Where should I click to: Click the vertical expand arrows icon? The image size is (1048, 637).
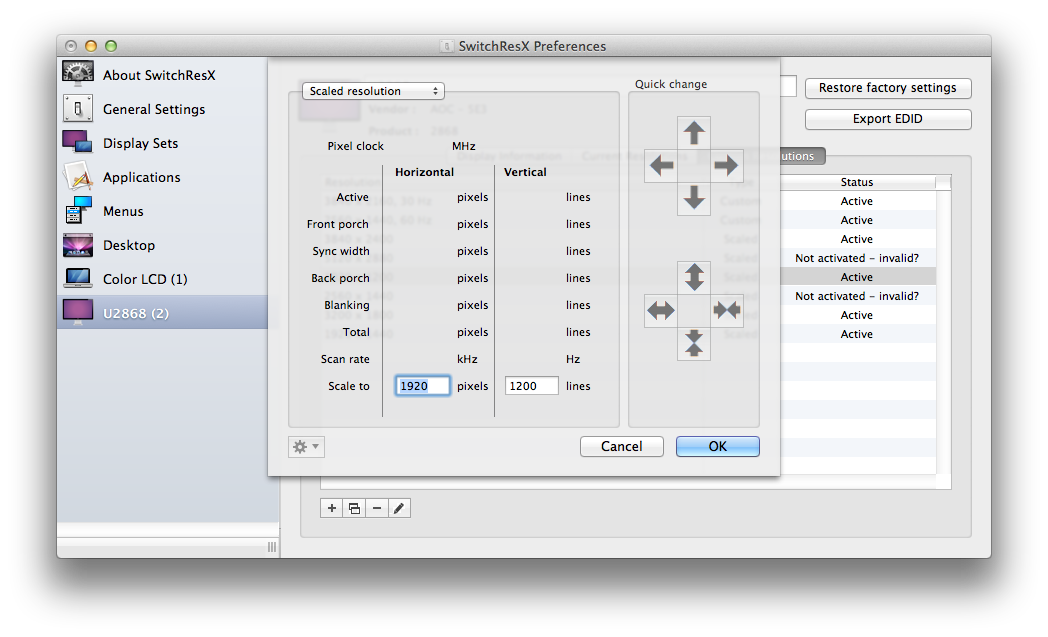click(694, 277)
